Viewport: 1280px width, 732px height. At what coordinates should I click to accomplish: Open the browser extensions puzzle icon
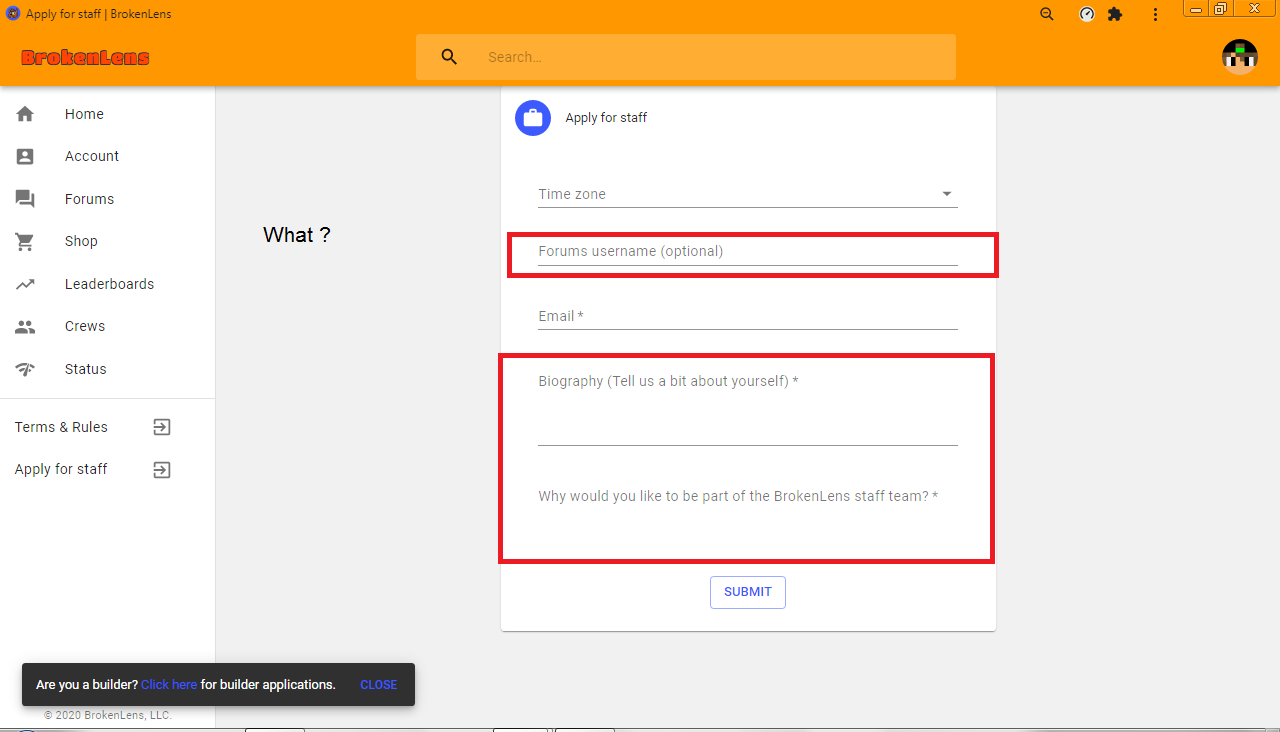tap(1115, 14)
